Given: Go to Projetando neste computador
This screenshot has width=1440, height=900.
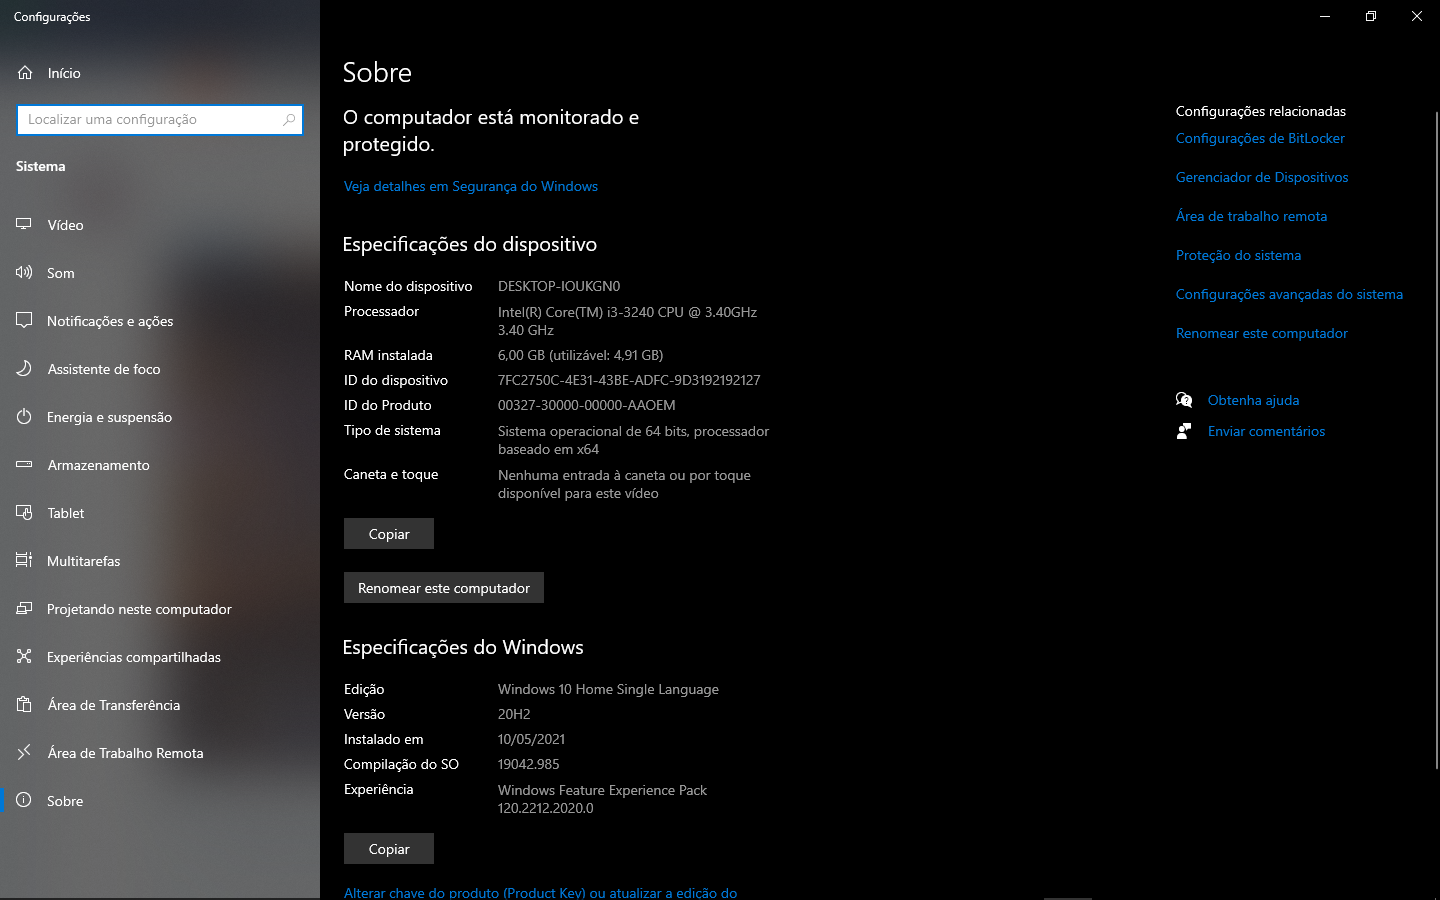Looking at the screenshot, I should coord(160,609).
